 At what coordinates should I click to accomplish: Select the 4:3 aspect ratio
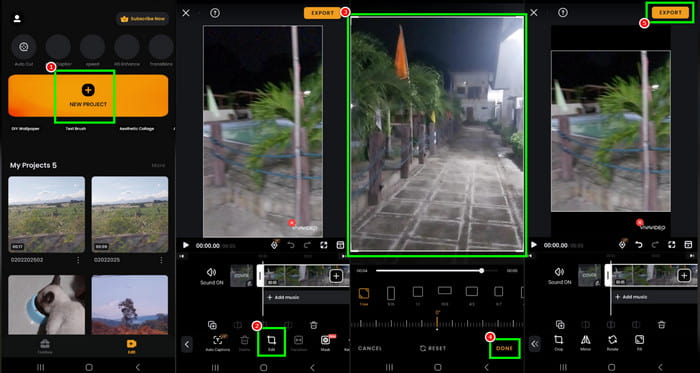(x=471, y=296)
